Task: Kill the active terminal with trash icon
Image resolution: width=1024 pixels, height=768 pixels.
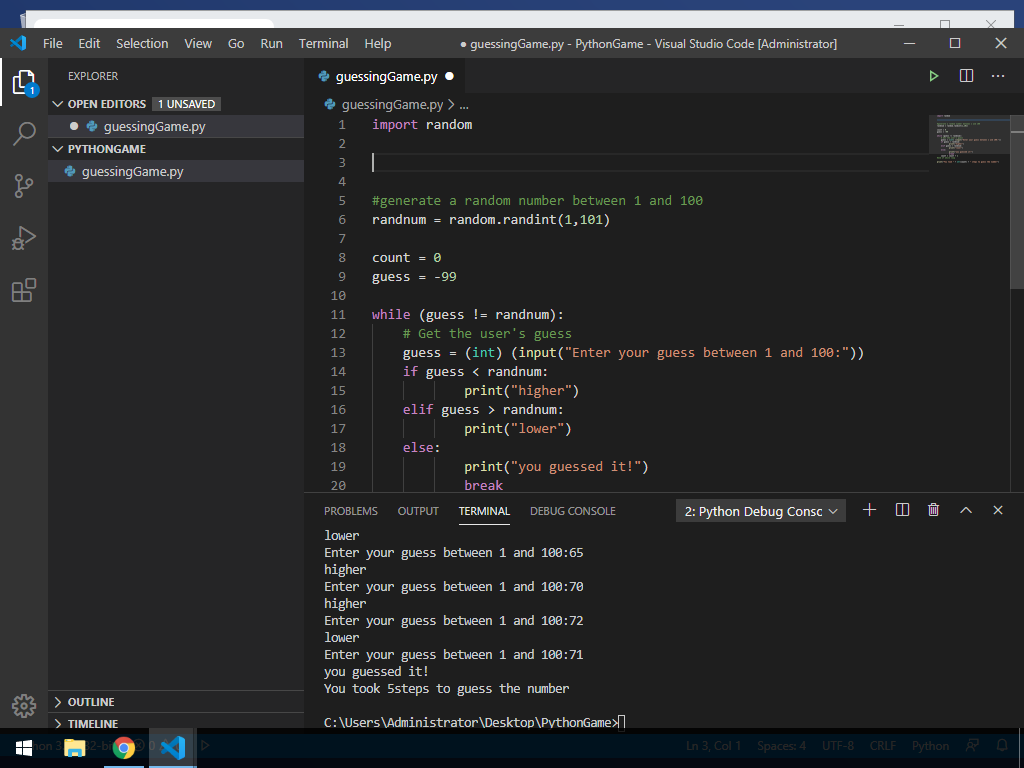Action: click(933, 510)
